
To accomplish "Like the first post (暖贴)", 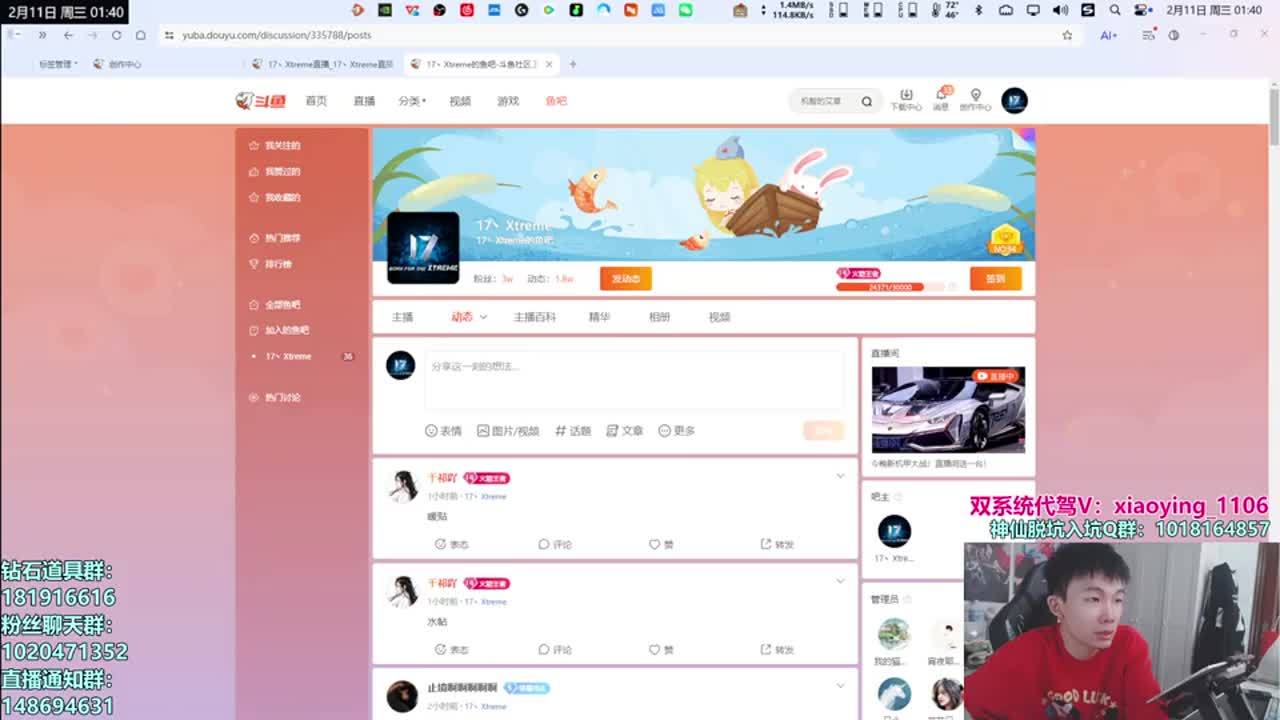I will pyautogui.click(x=655, y=545).
